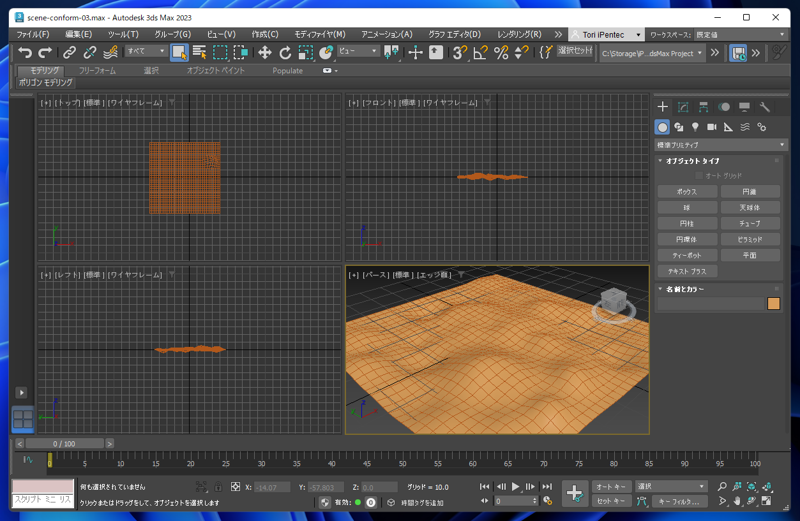800x521 pixels.
Task: Select the Bind to Space Warp tool
Action: (x=110, y=52)
